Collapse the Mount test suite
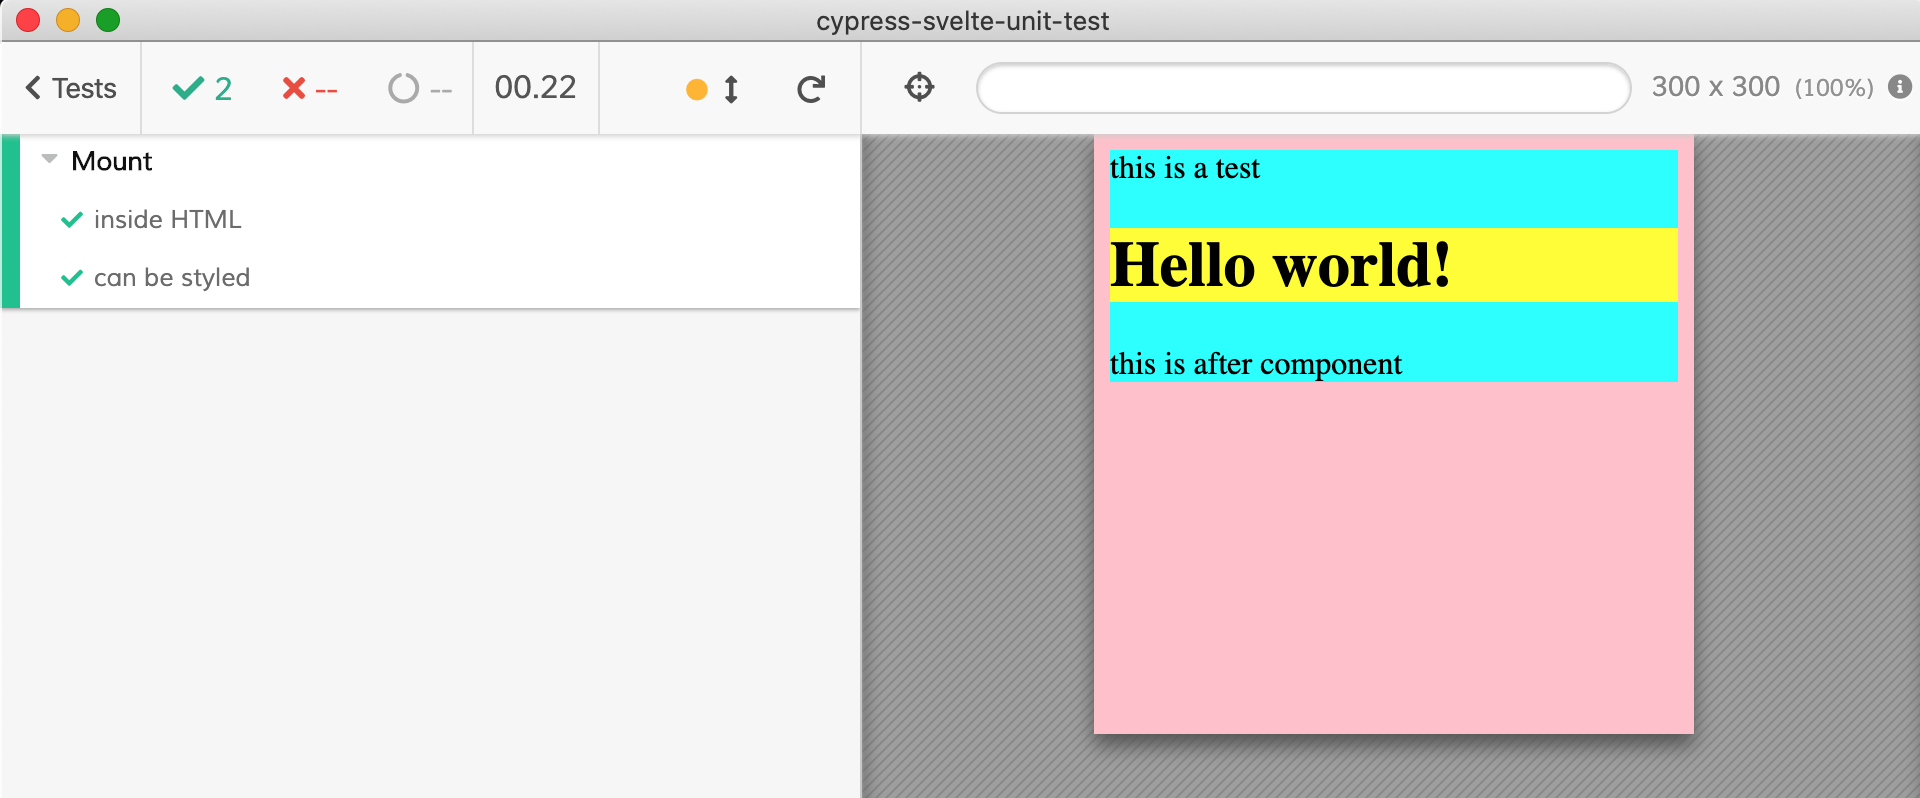The image size is (1920, 798). 49,159
